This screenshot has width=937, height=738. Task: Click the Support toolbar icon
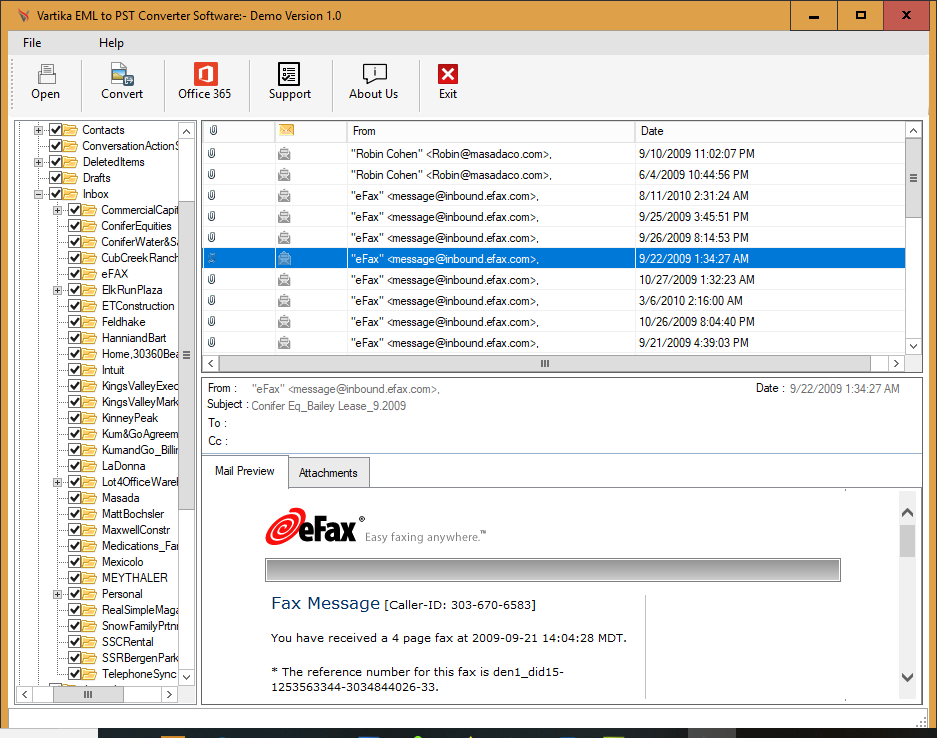[x=289, y=74]
